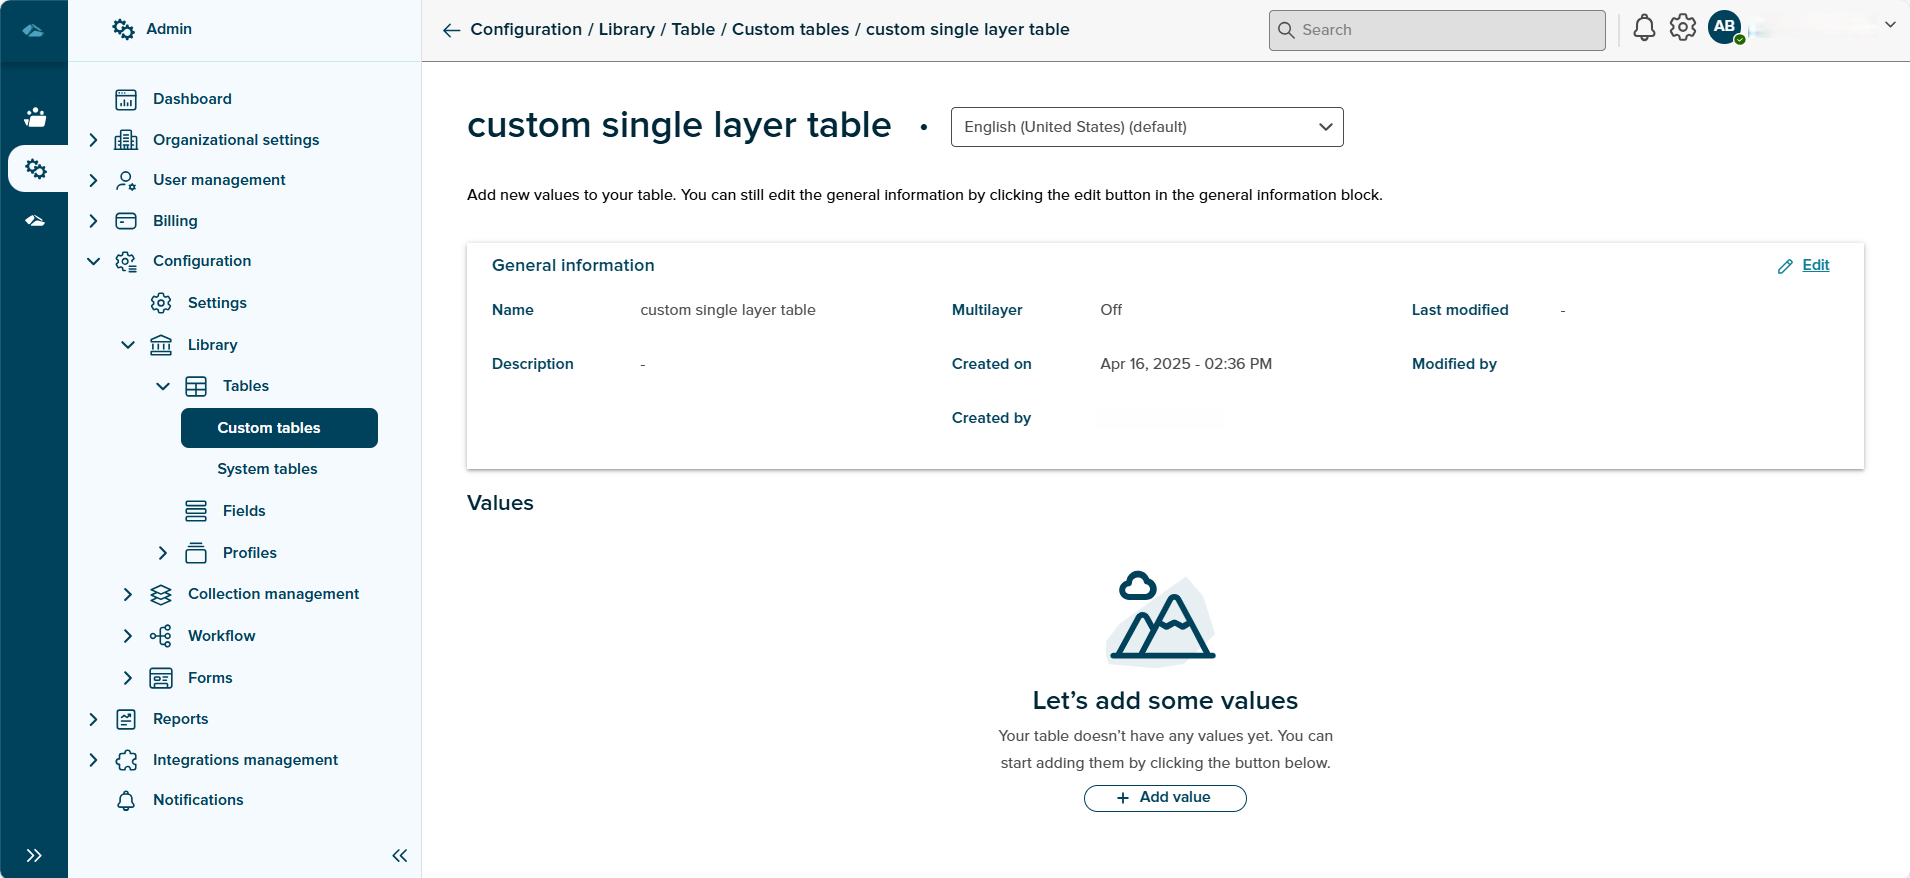Select Fields in the Library menu
The image size is (1910, 878).
tap(244, 511)
